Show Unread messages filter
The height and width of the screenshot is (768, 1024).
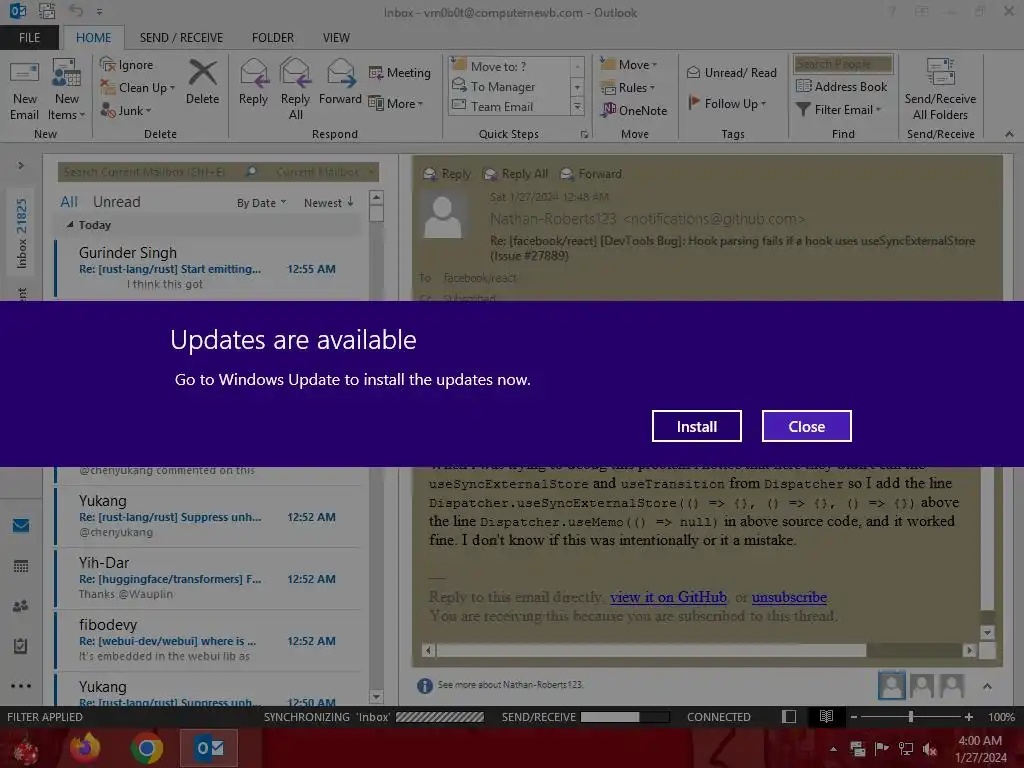(x=116, y=202)
